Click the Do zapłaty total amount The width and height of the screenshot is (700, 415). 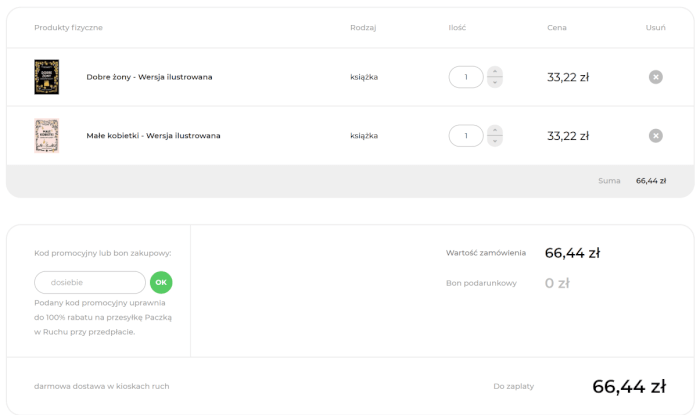pyautogui.click(x=628, y=387)
